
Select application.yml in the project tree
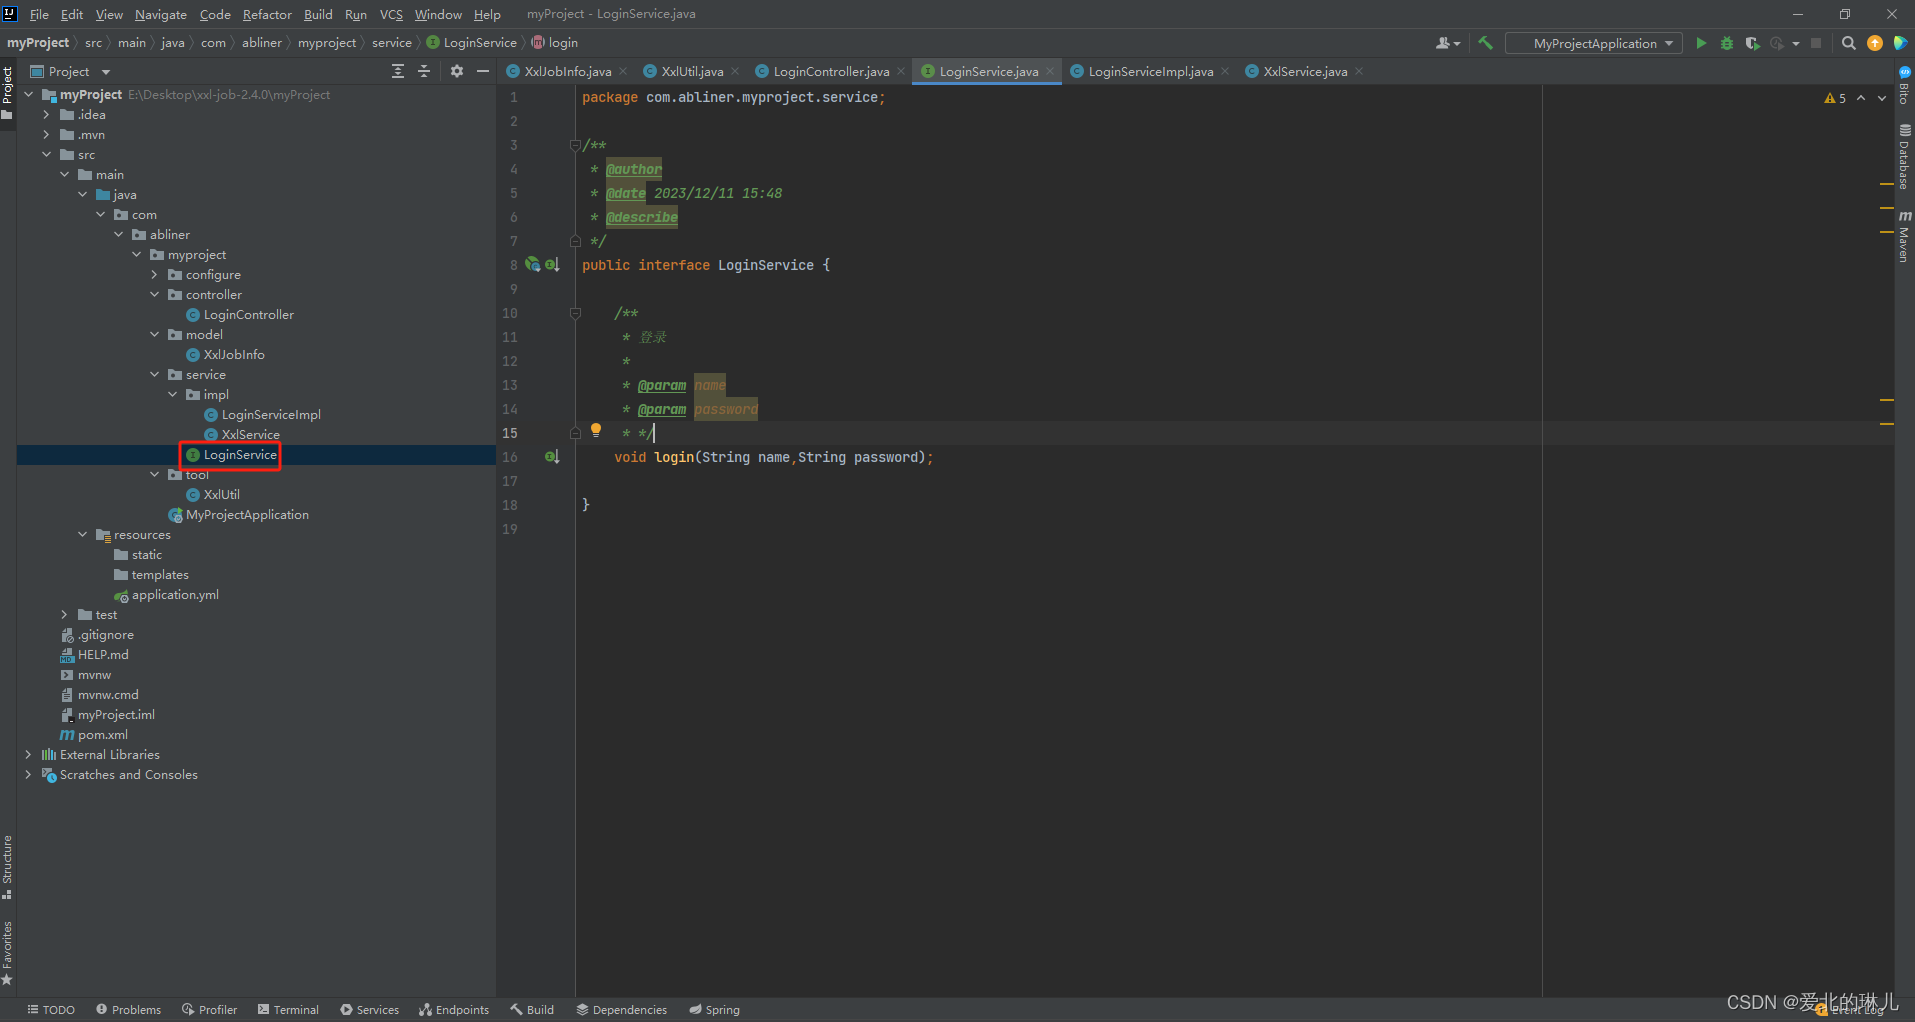[175, 595]
